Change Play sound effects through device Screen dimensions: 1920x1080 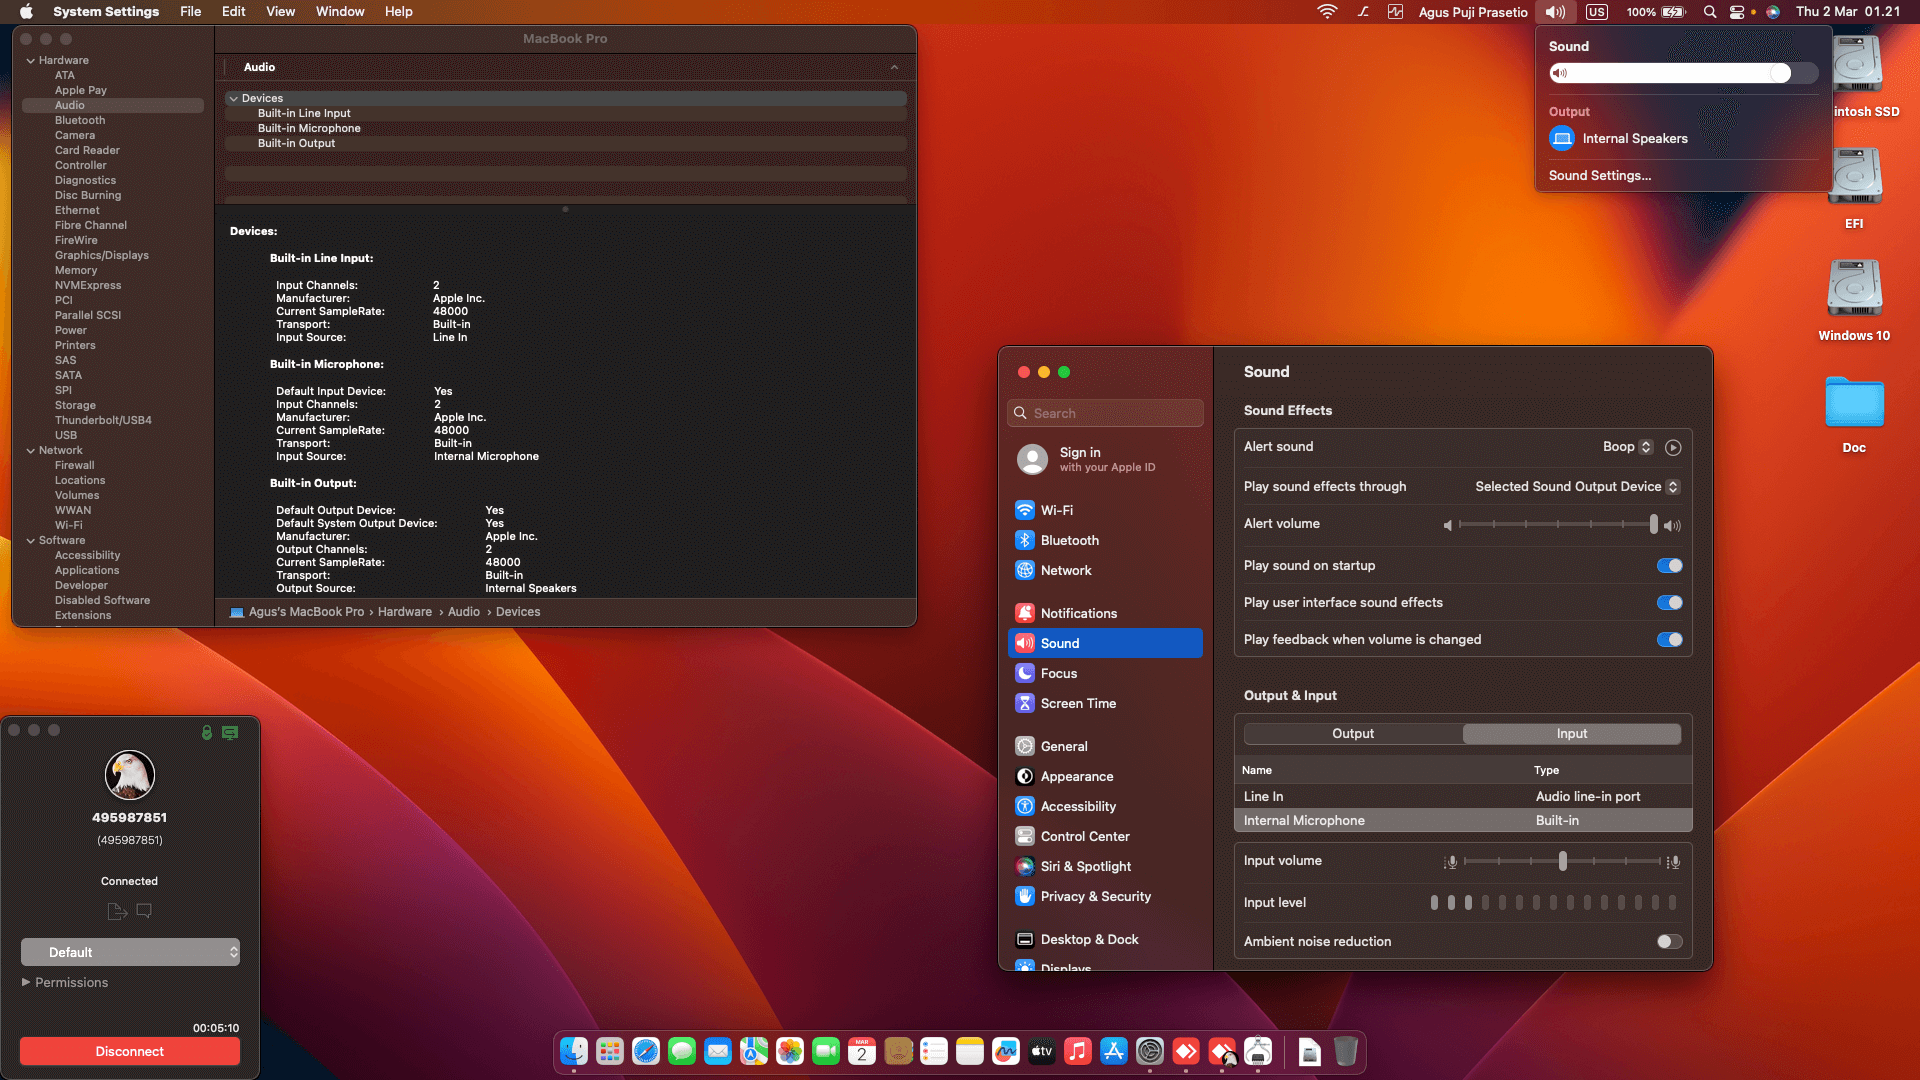point(1577,487)
